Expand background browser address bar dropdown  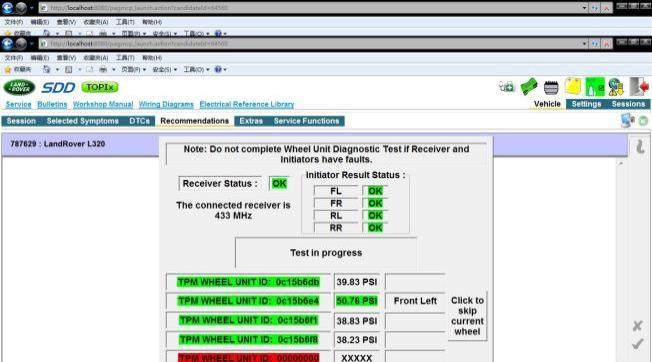(x=585, y=8)
